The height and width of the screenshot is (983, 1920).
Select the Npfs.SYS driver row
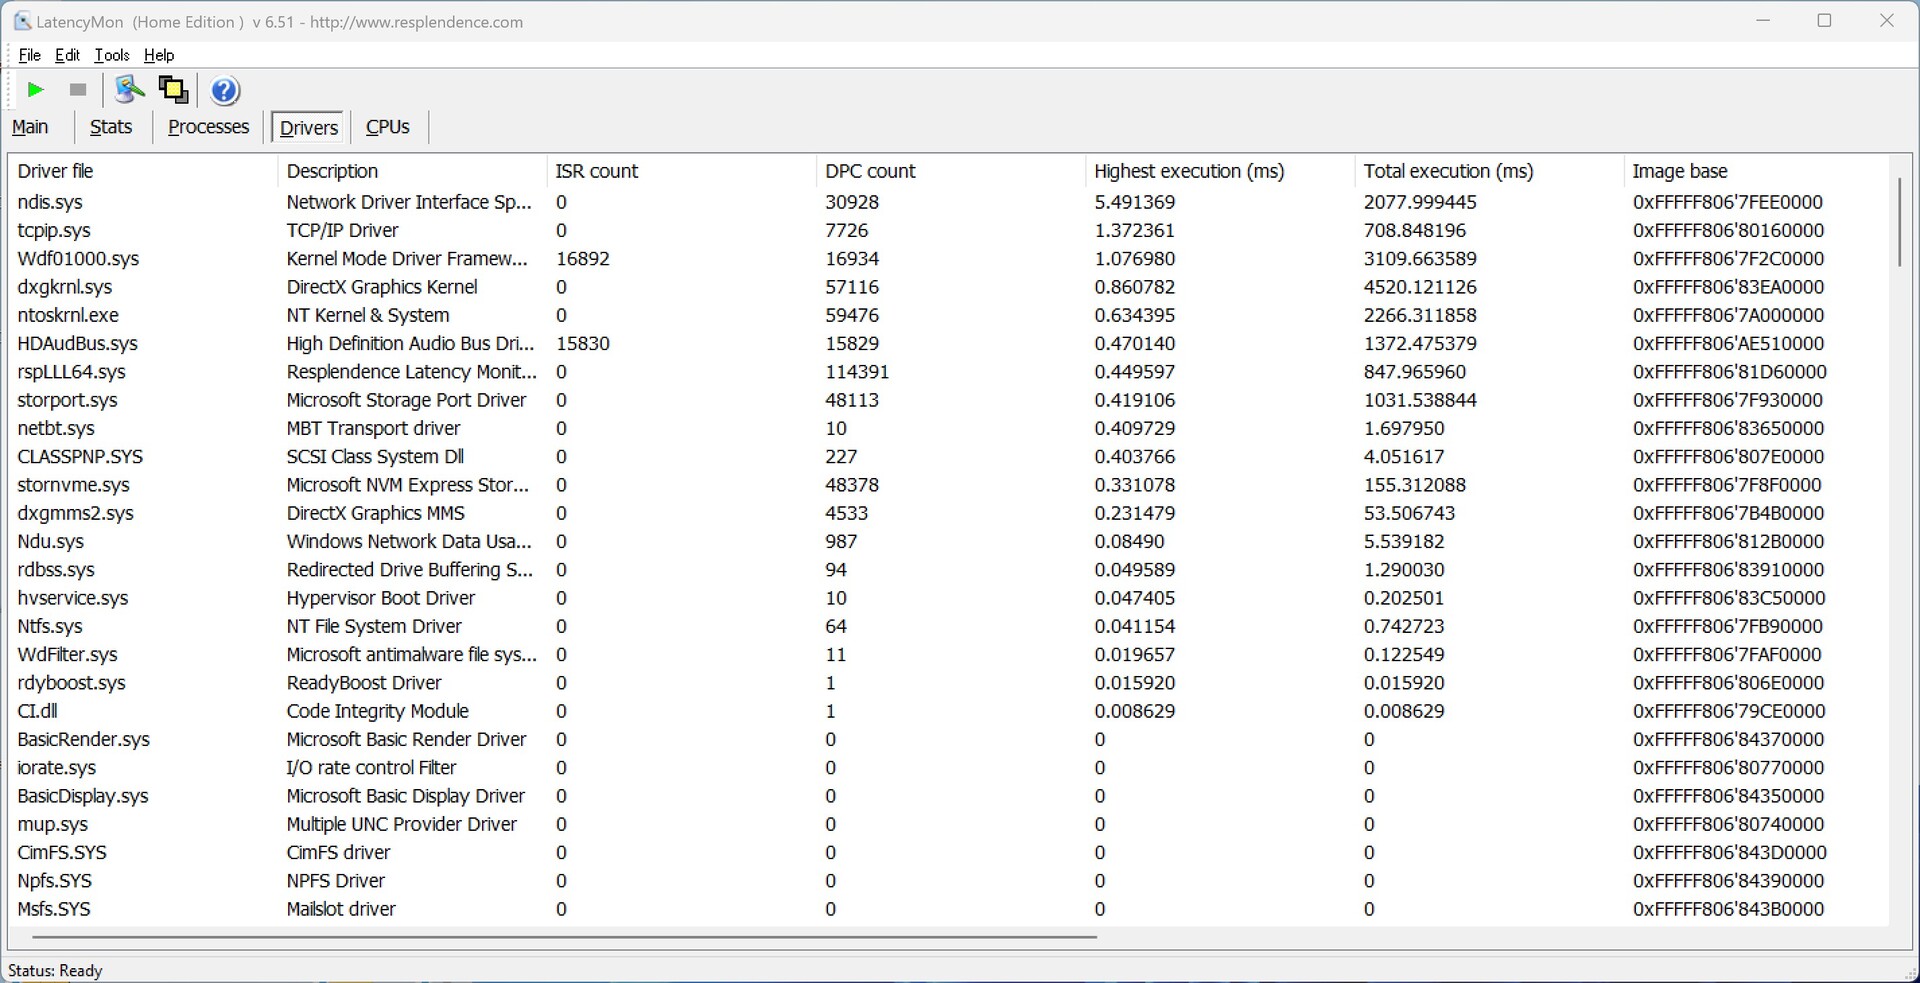948,881
